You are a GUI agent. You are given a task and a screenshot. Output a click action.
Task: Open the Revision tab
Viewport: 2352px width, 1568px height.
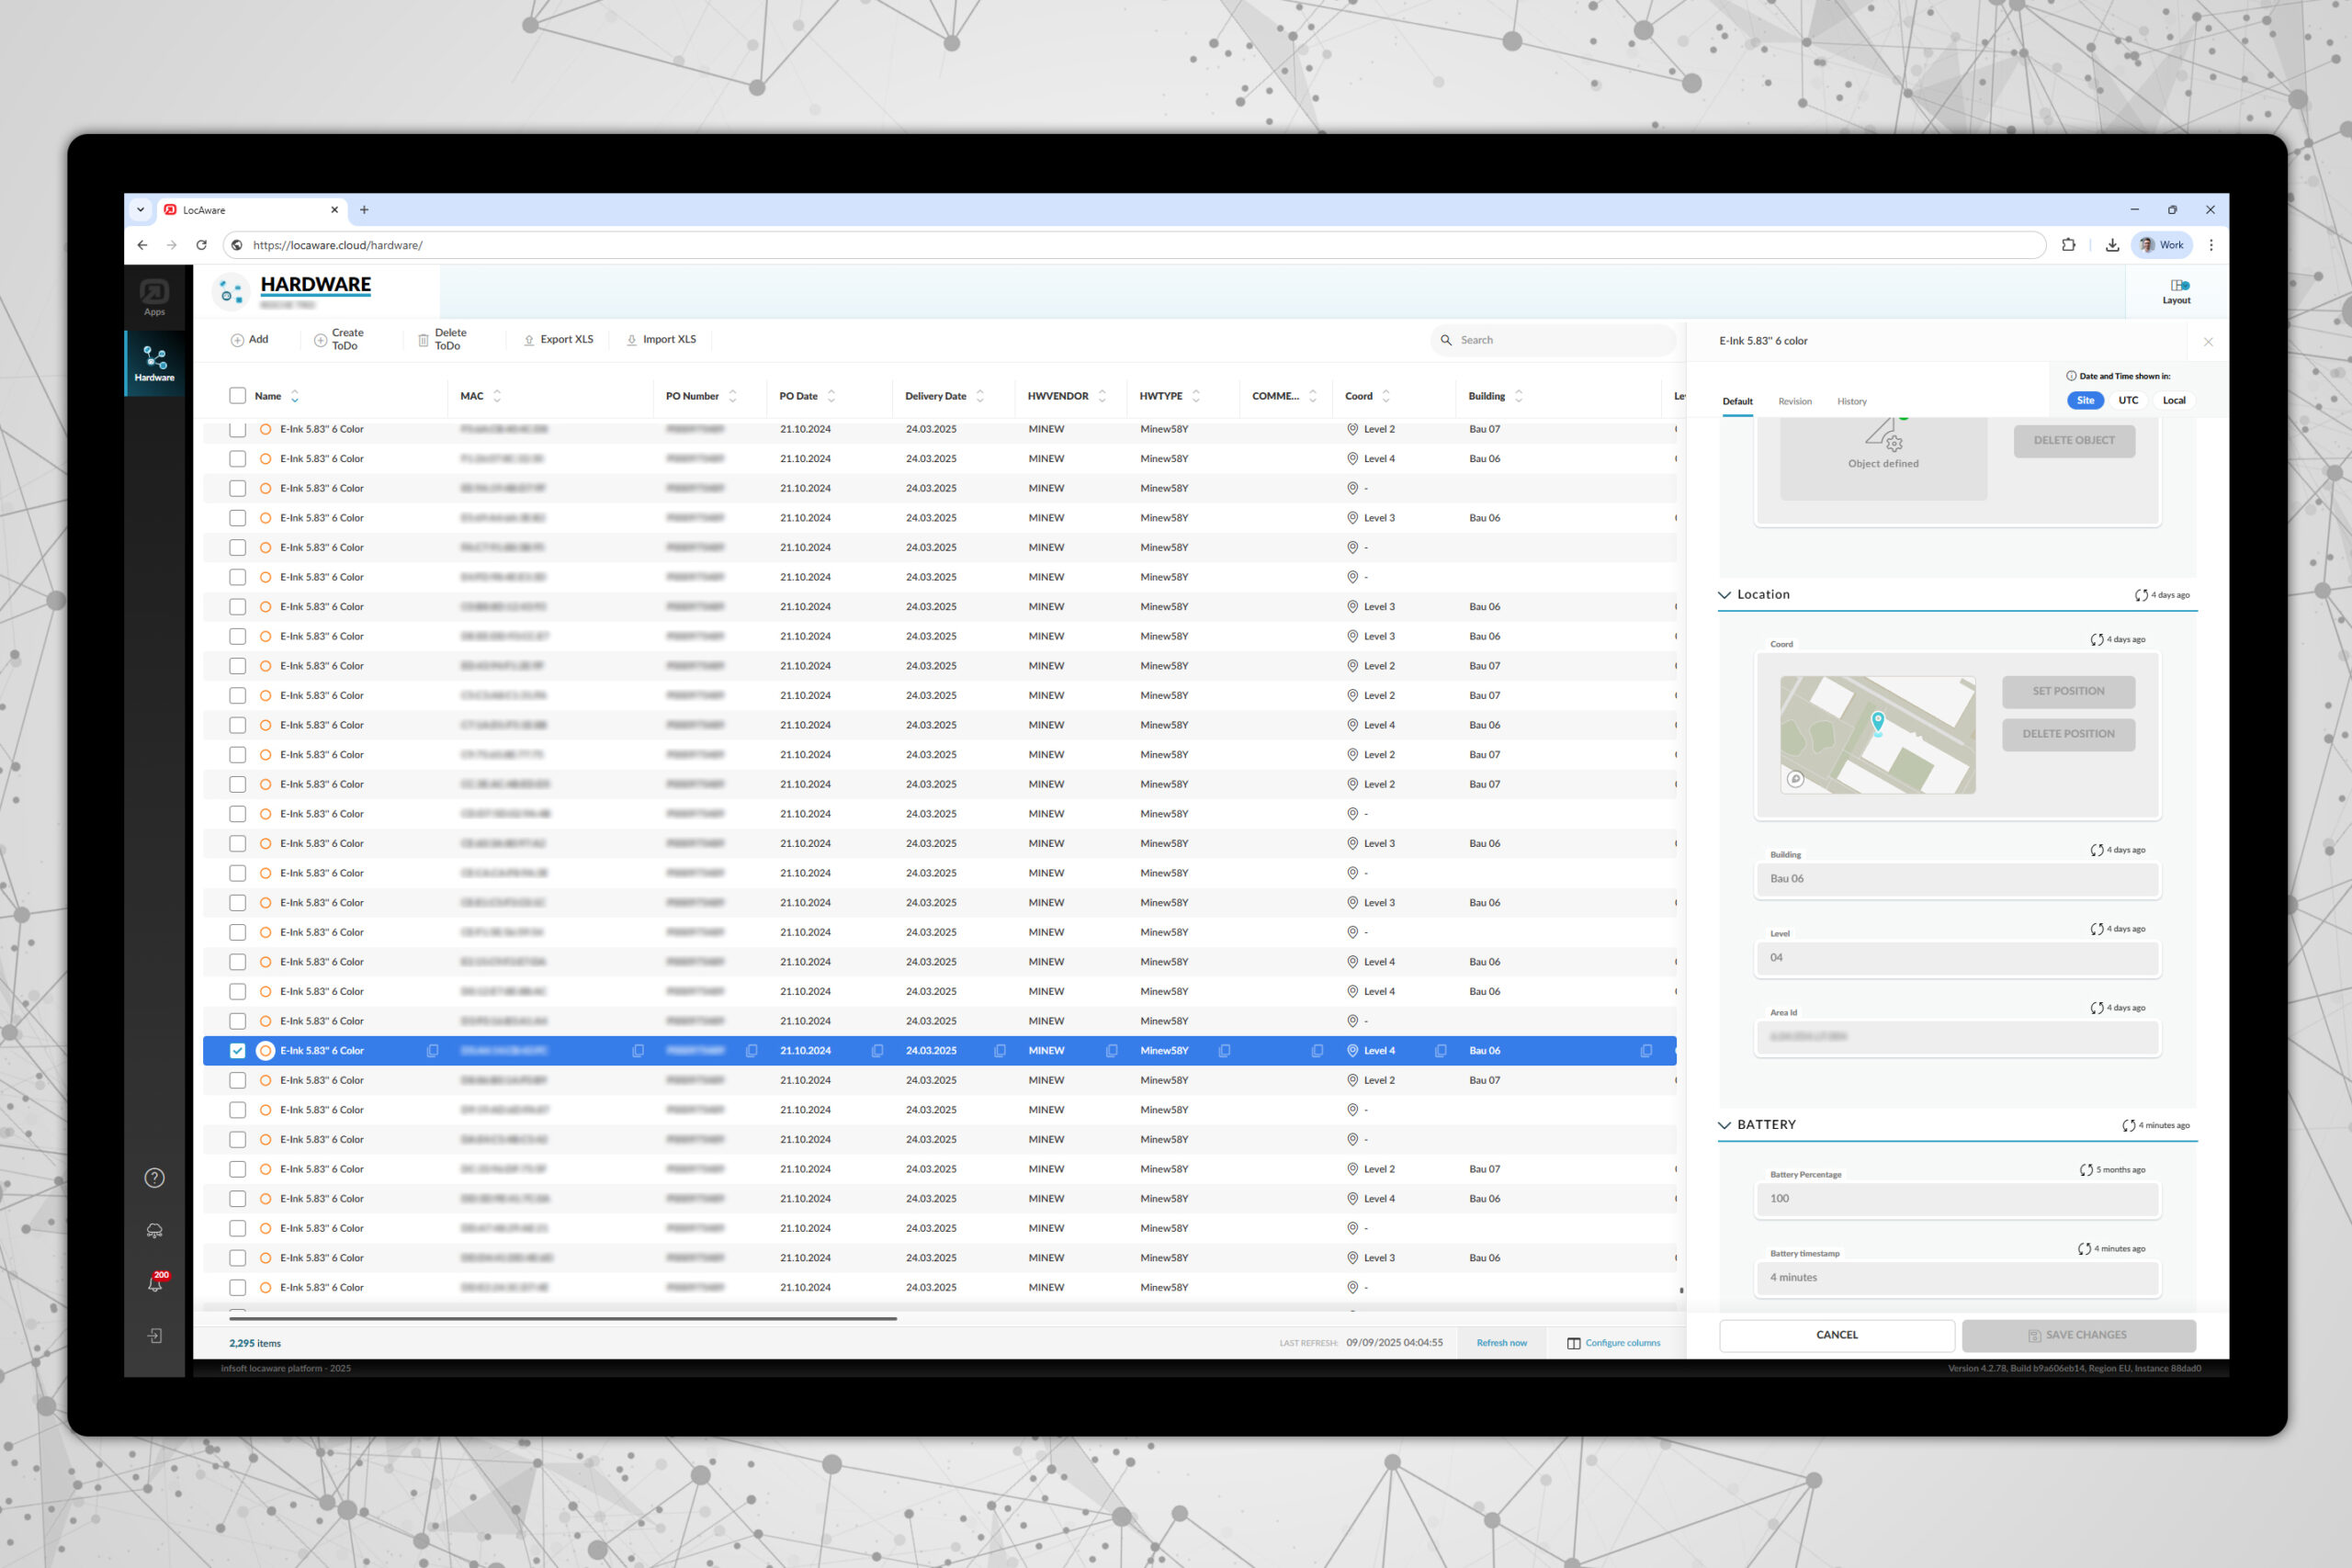click(1794, 401)
